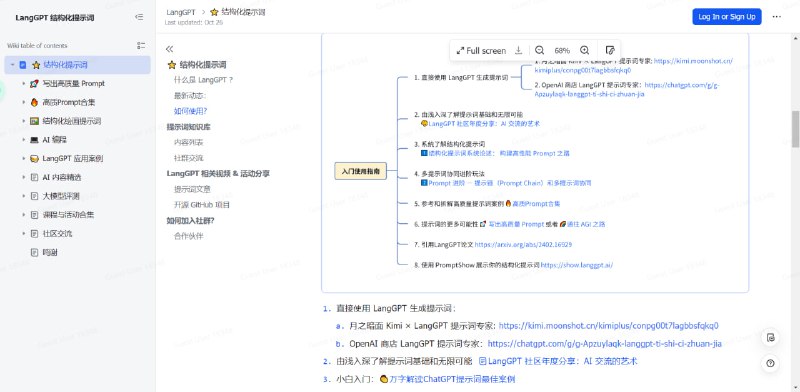Open the arxiv.org/abs/2402.16929 link in mind map

pos(523,245)
